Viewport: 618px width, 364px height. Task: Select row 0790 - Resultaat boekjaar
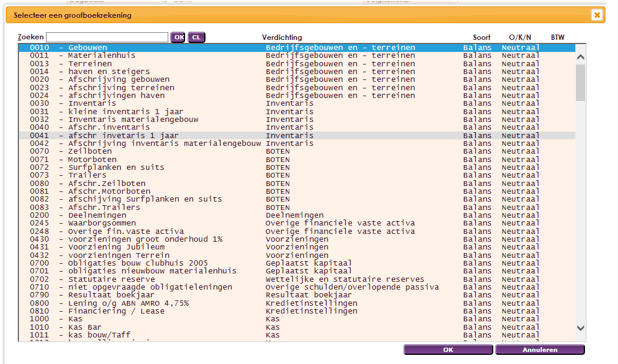pyautogui.click(x=297, y=295)
